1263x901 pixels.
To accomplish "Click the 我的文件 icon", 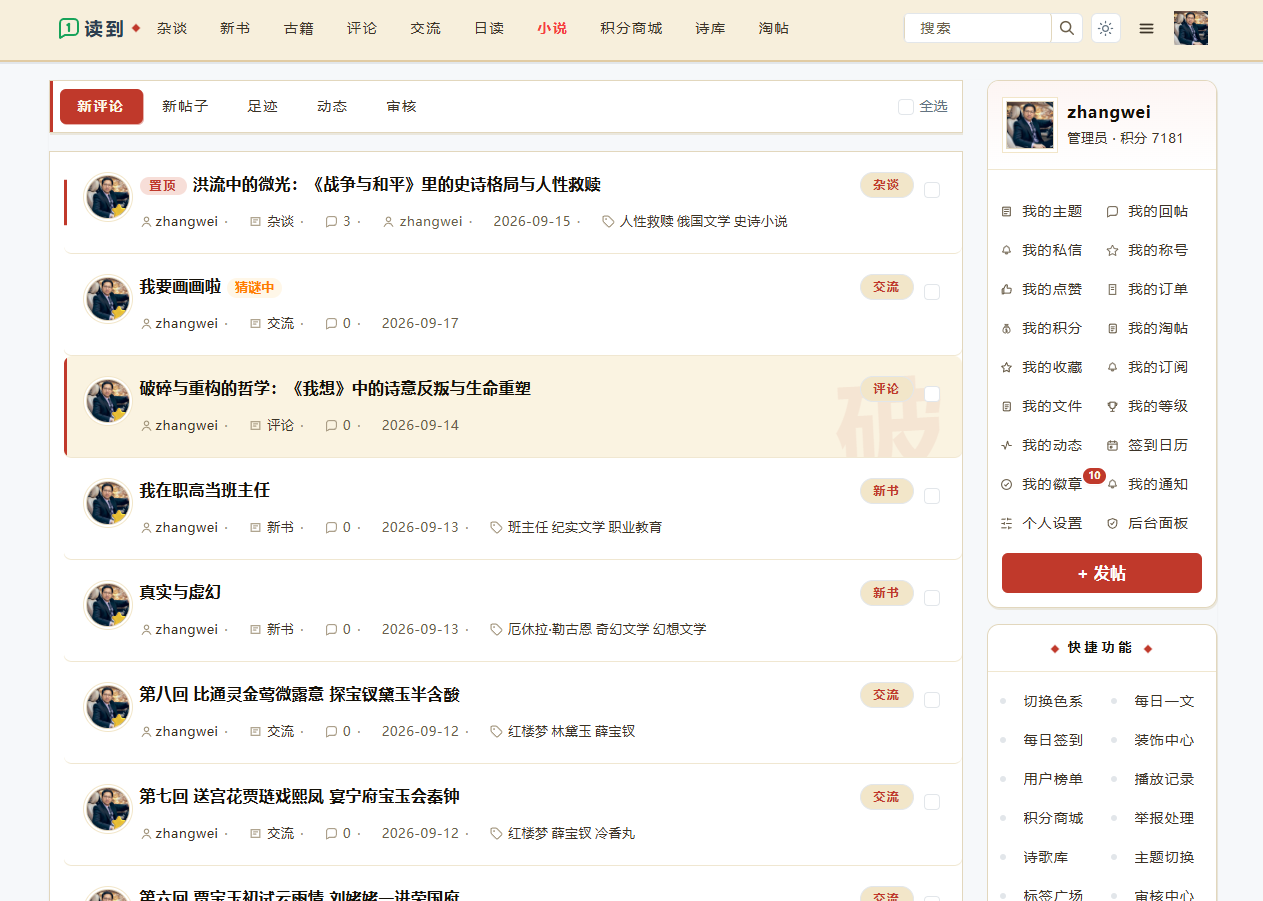I will click(1007, 406).
